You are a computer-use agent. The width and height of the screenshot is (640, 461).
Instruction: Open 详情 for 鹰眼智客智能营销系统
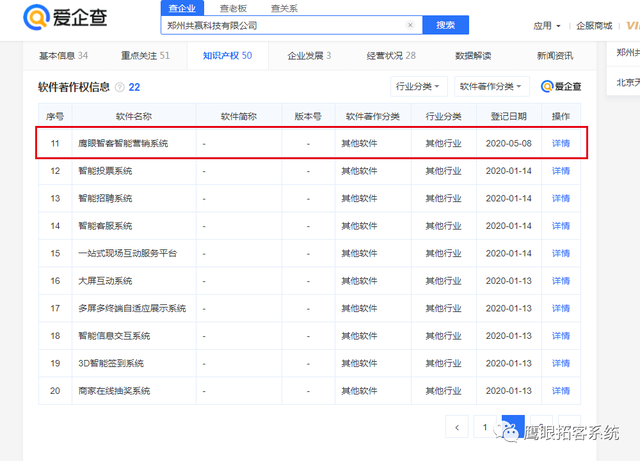561,143
